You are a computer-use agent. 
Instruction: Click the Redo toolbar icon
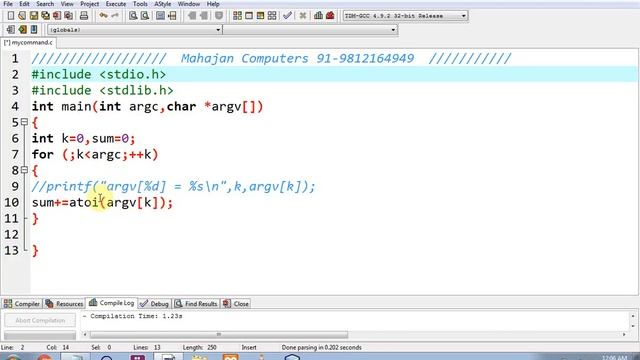[x=115, y=16]
